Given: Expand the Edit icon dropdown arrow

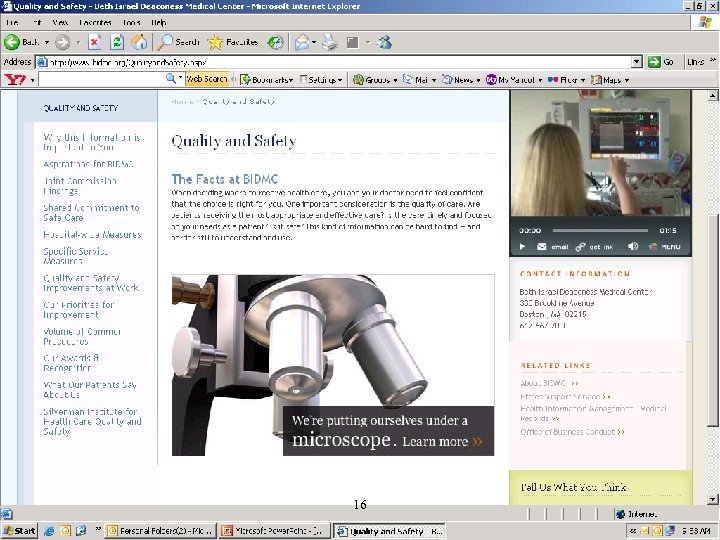Looking at the screenshot, I should (368, 42).
